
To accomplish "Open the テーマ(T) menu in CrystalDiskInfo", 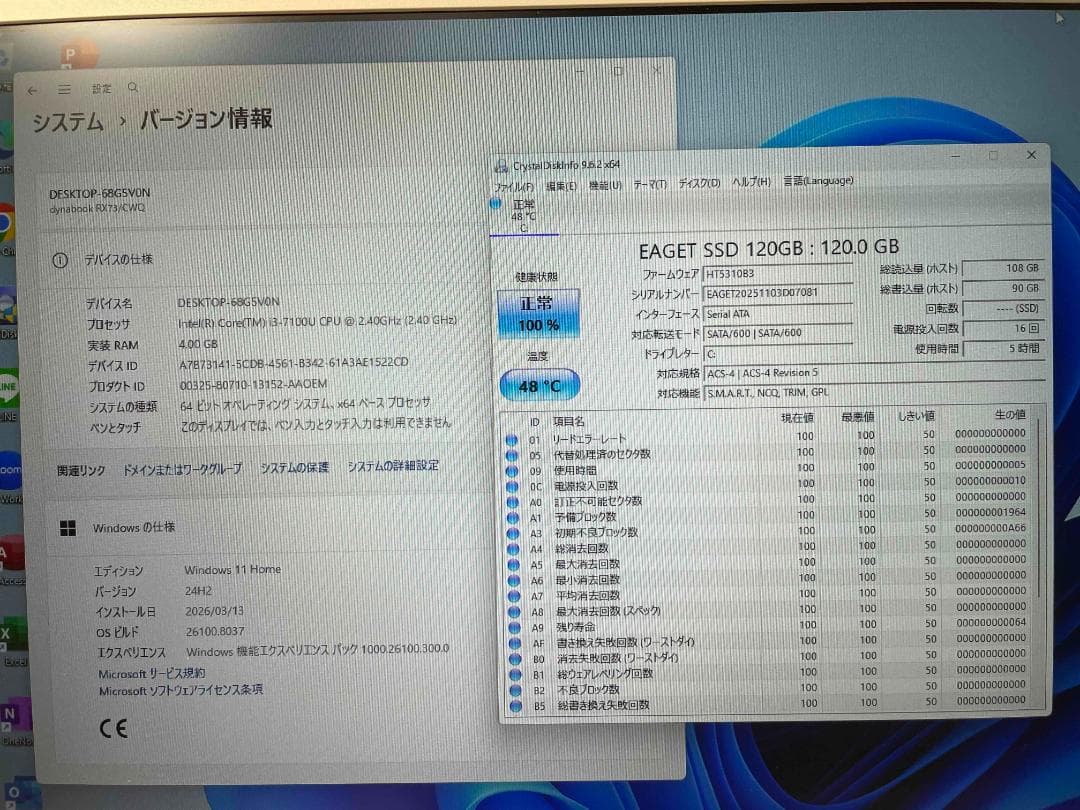I will (x=650, y=185).
